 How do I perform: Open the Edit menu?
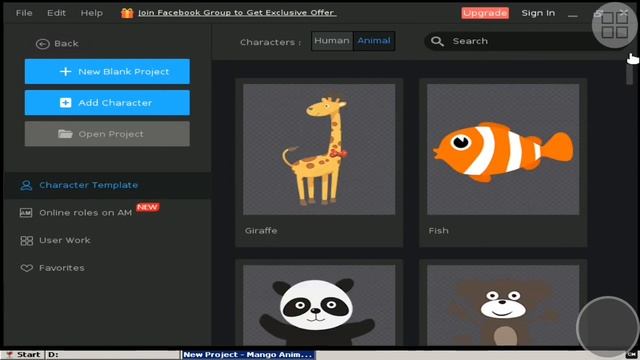[x=56, y=13]
